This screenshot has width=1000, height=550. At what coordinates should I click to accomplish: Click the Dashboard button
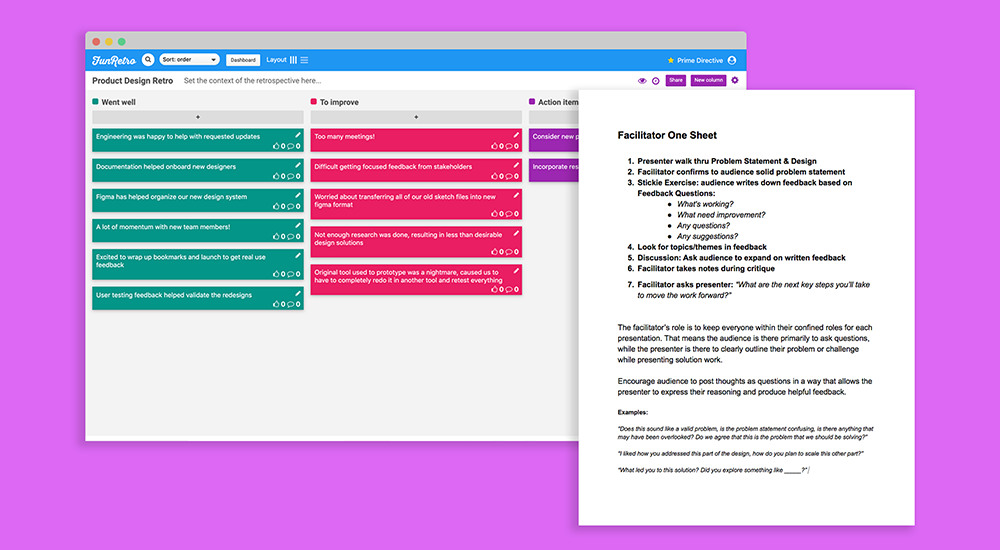click(243, 60)
